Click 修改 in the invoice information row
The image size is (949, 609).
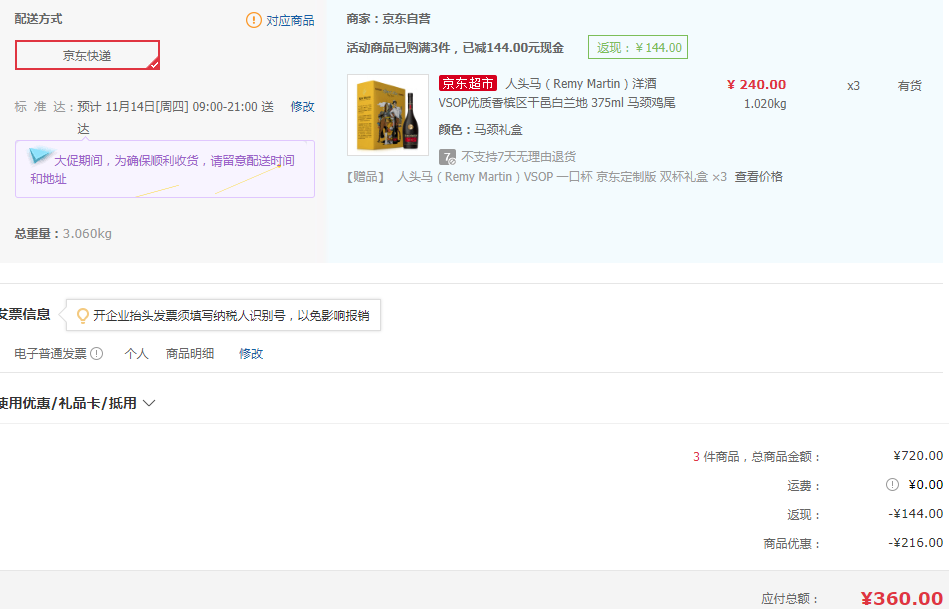point(251,354)
